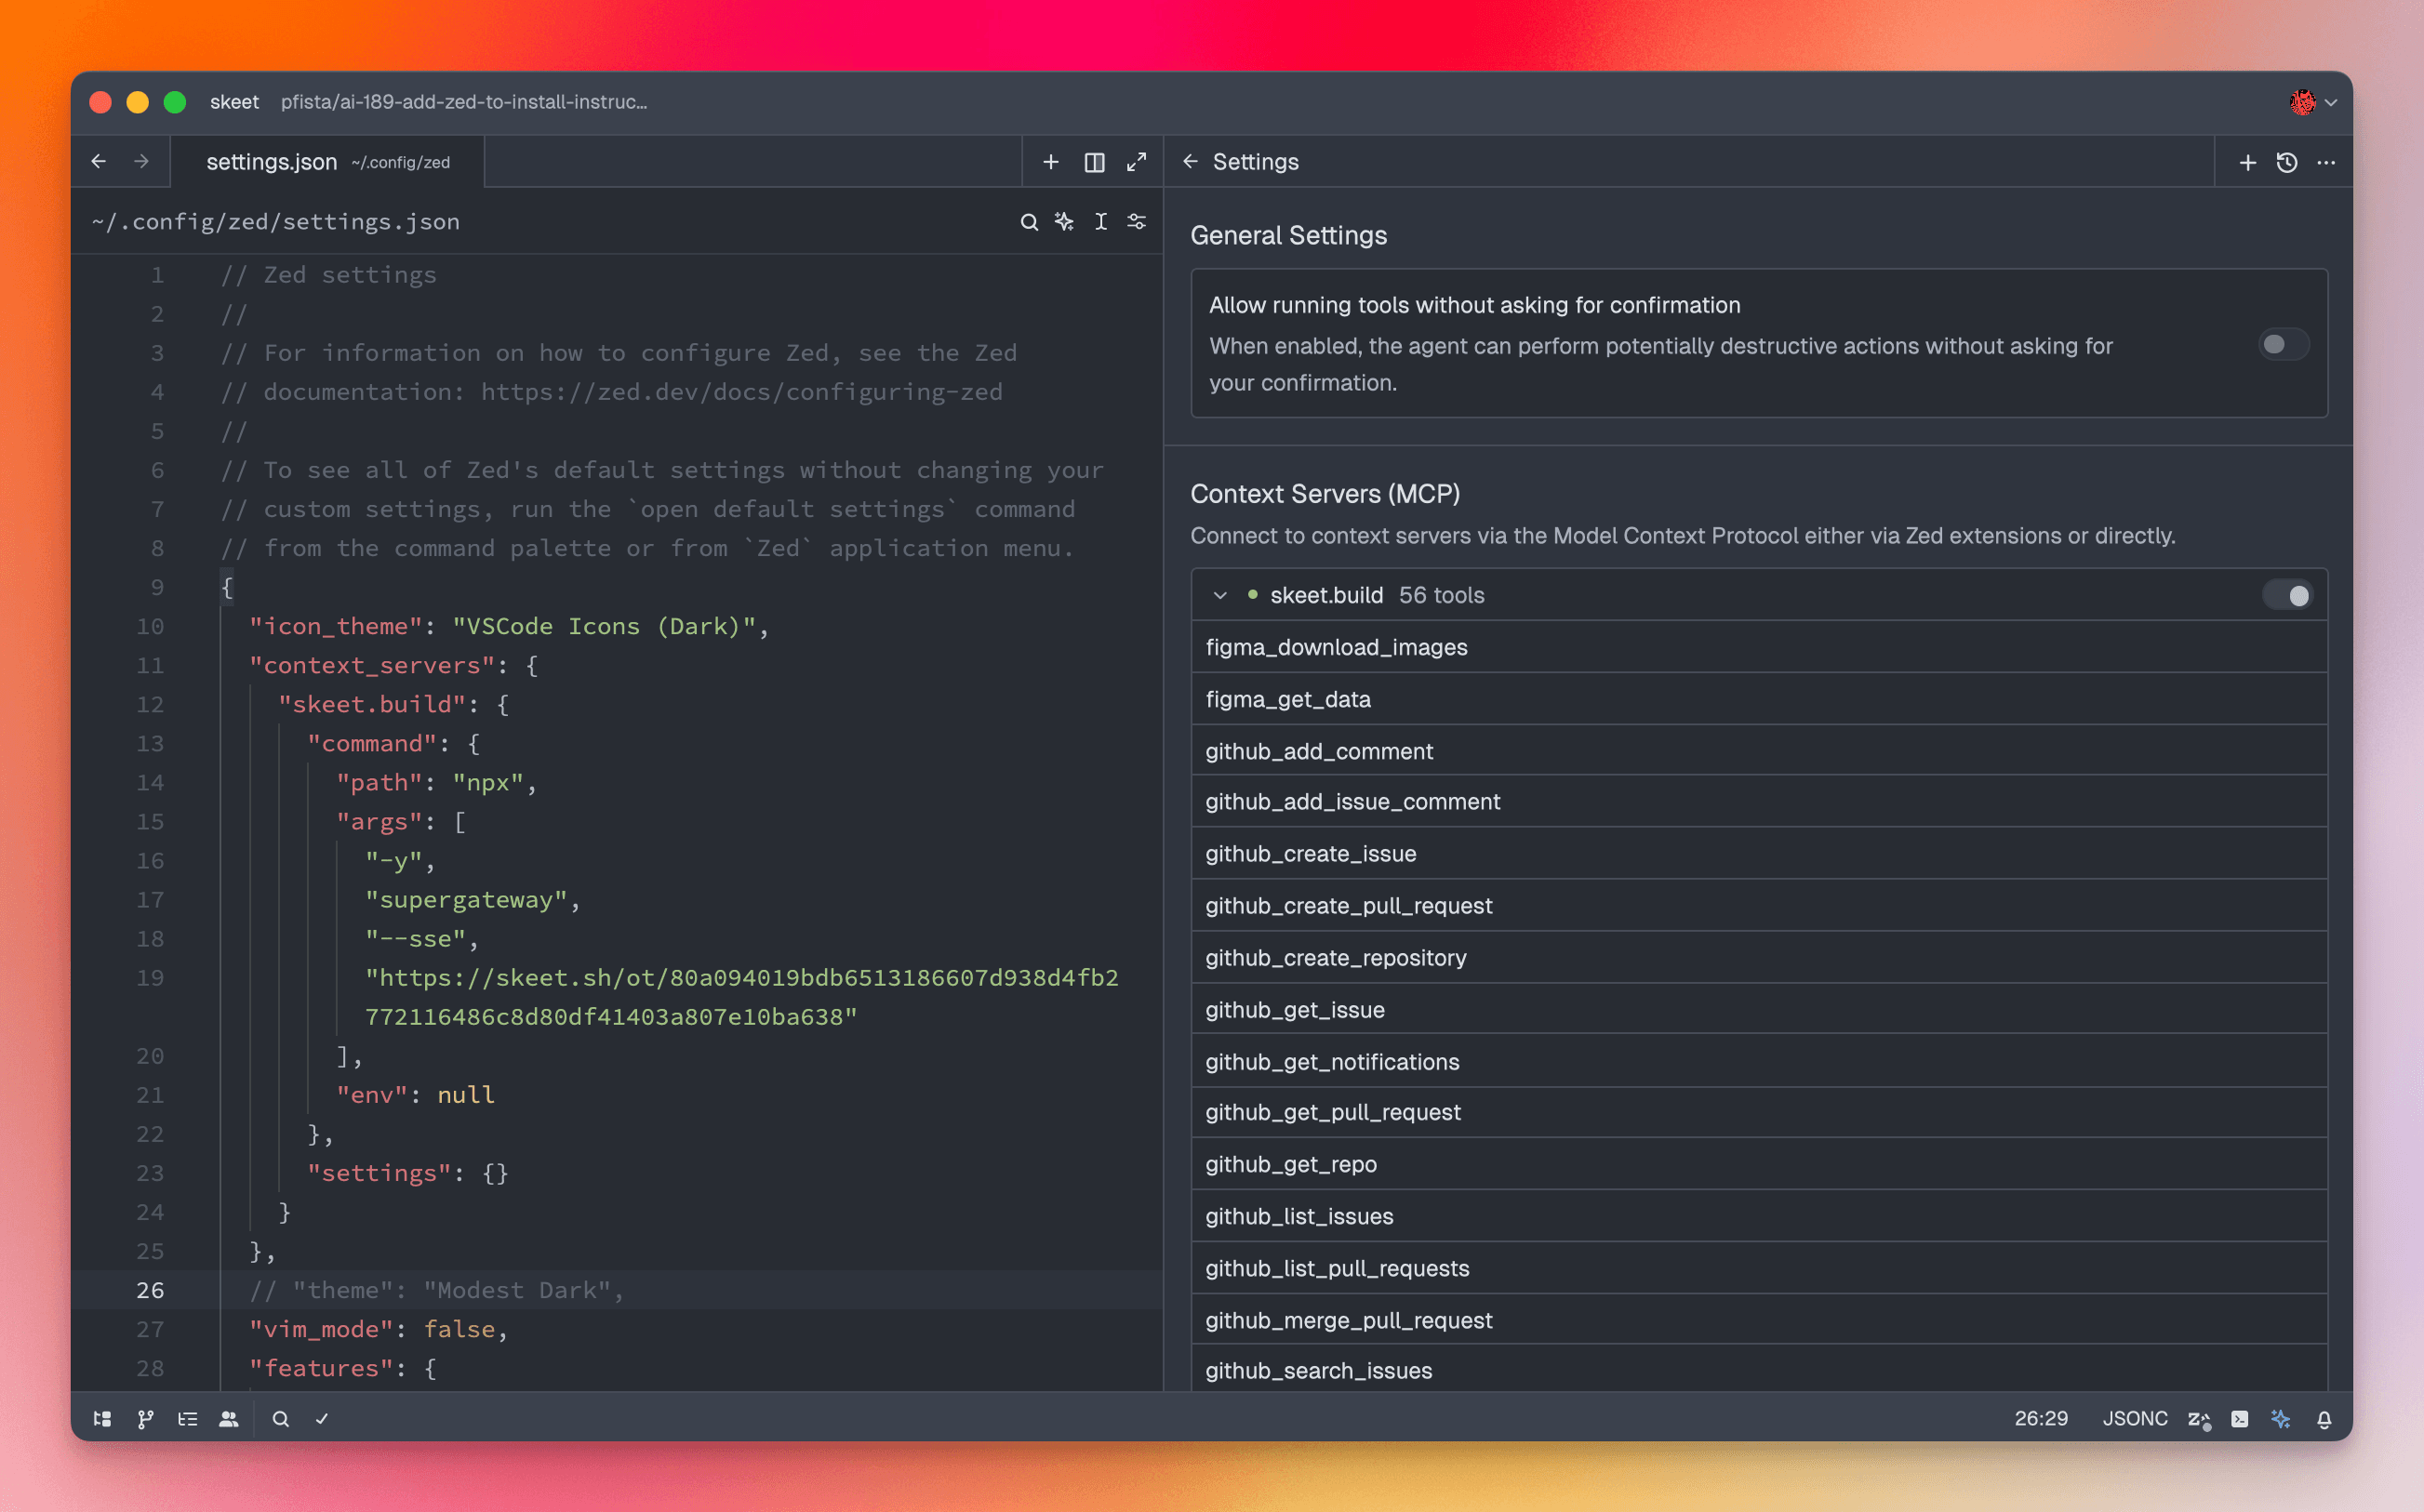Select github_get_repo tool row
This screenshot has width=2424, height=1512.
pos(1758,1164)
